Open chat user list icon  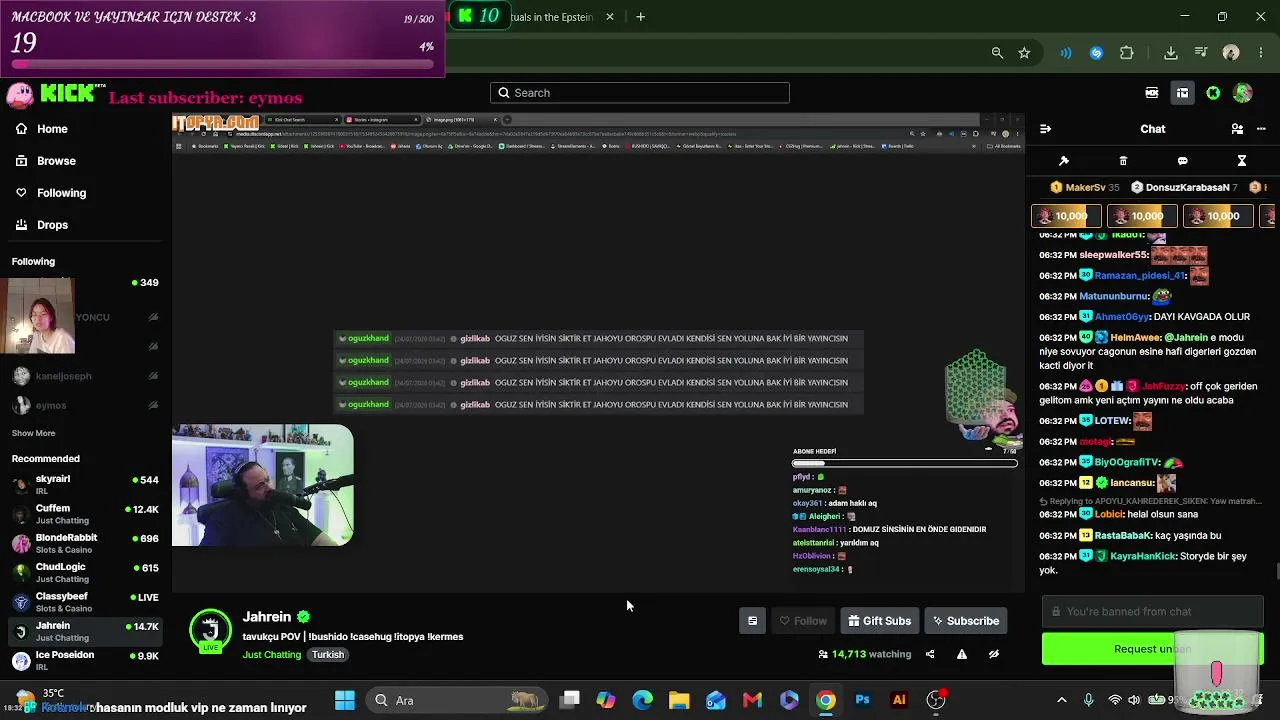coord(1237,129)
